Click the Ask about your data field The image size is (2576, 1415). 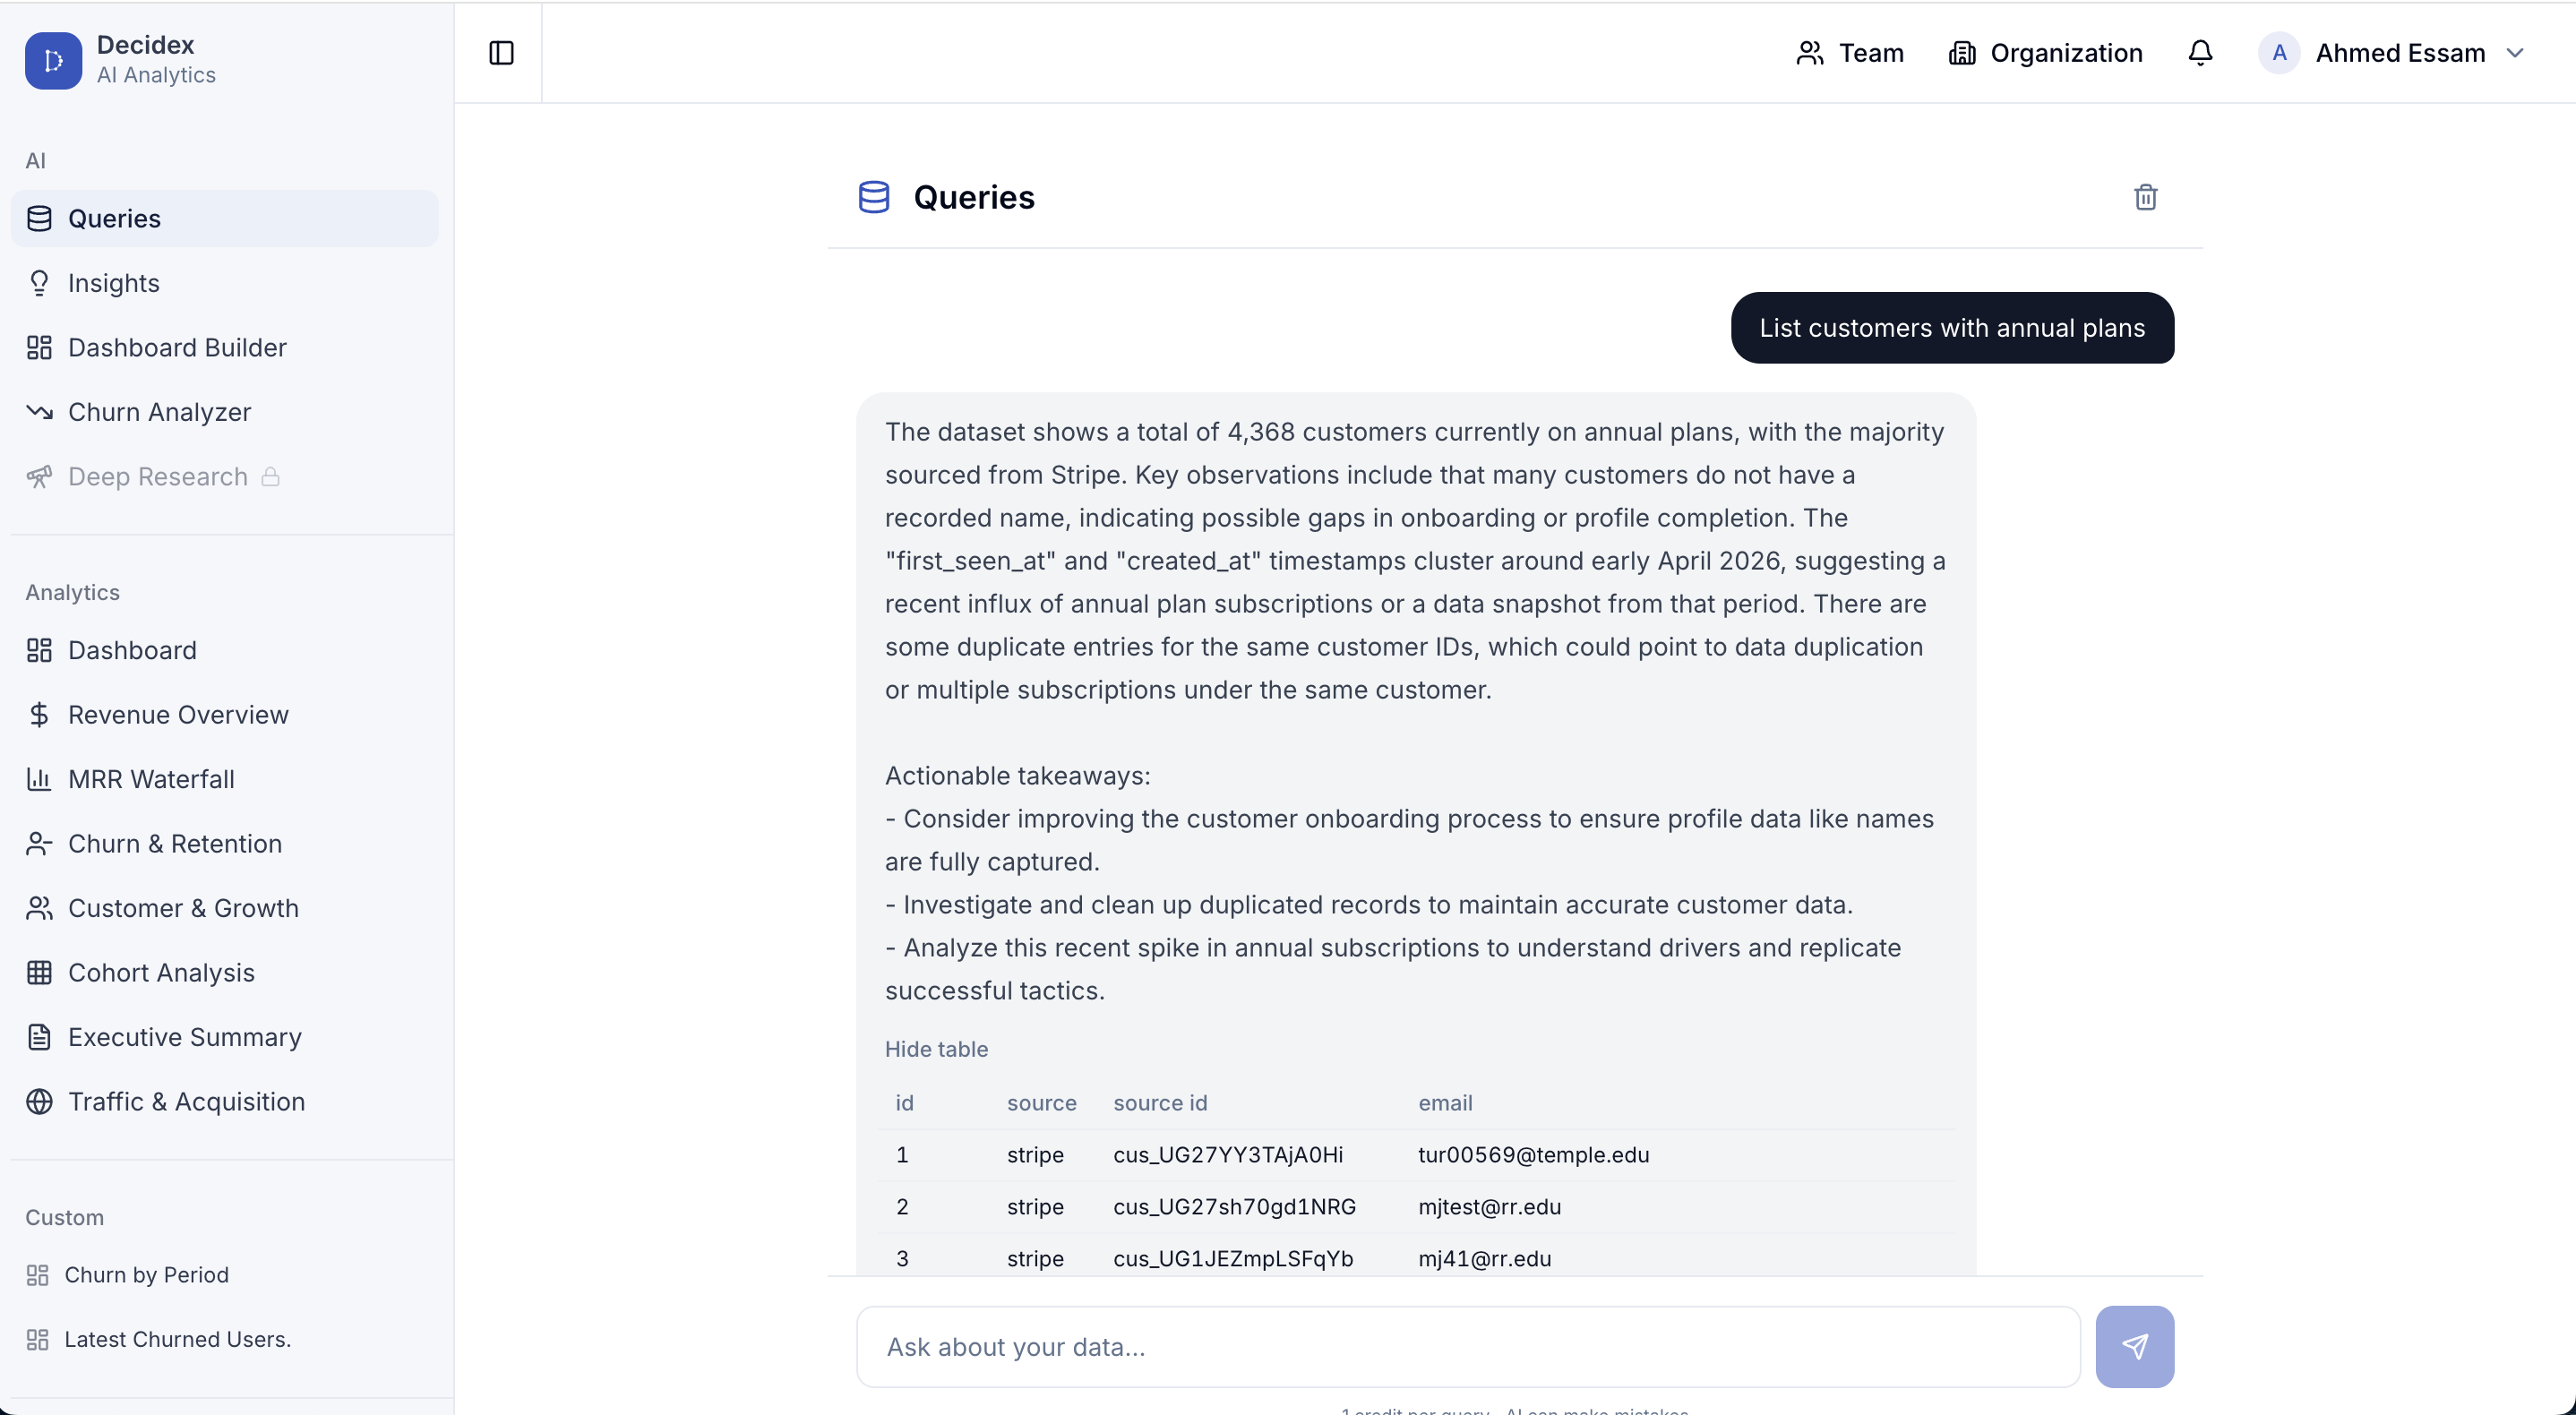coord(1467,1346)
